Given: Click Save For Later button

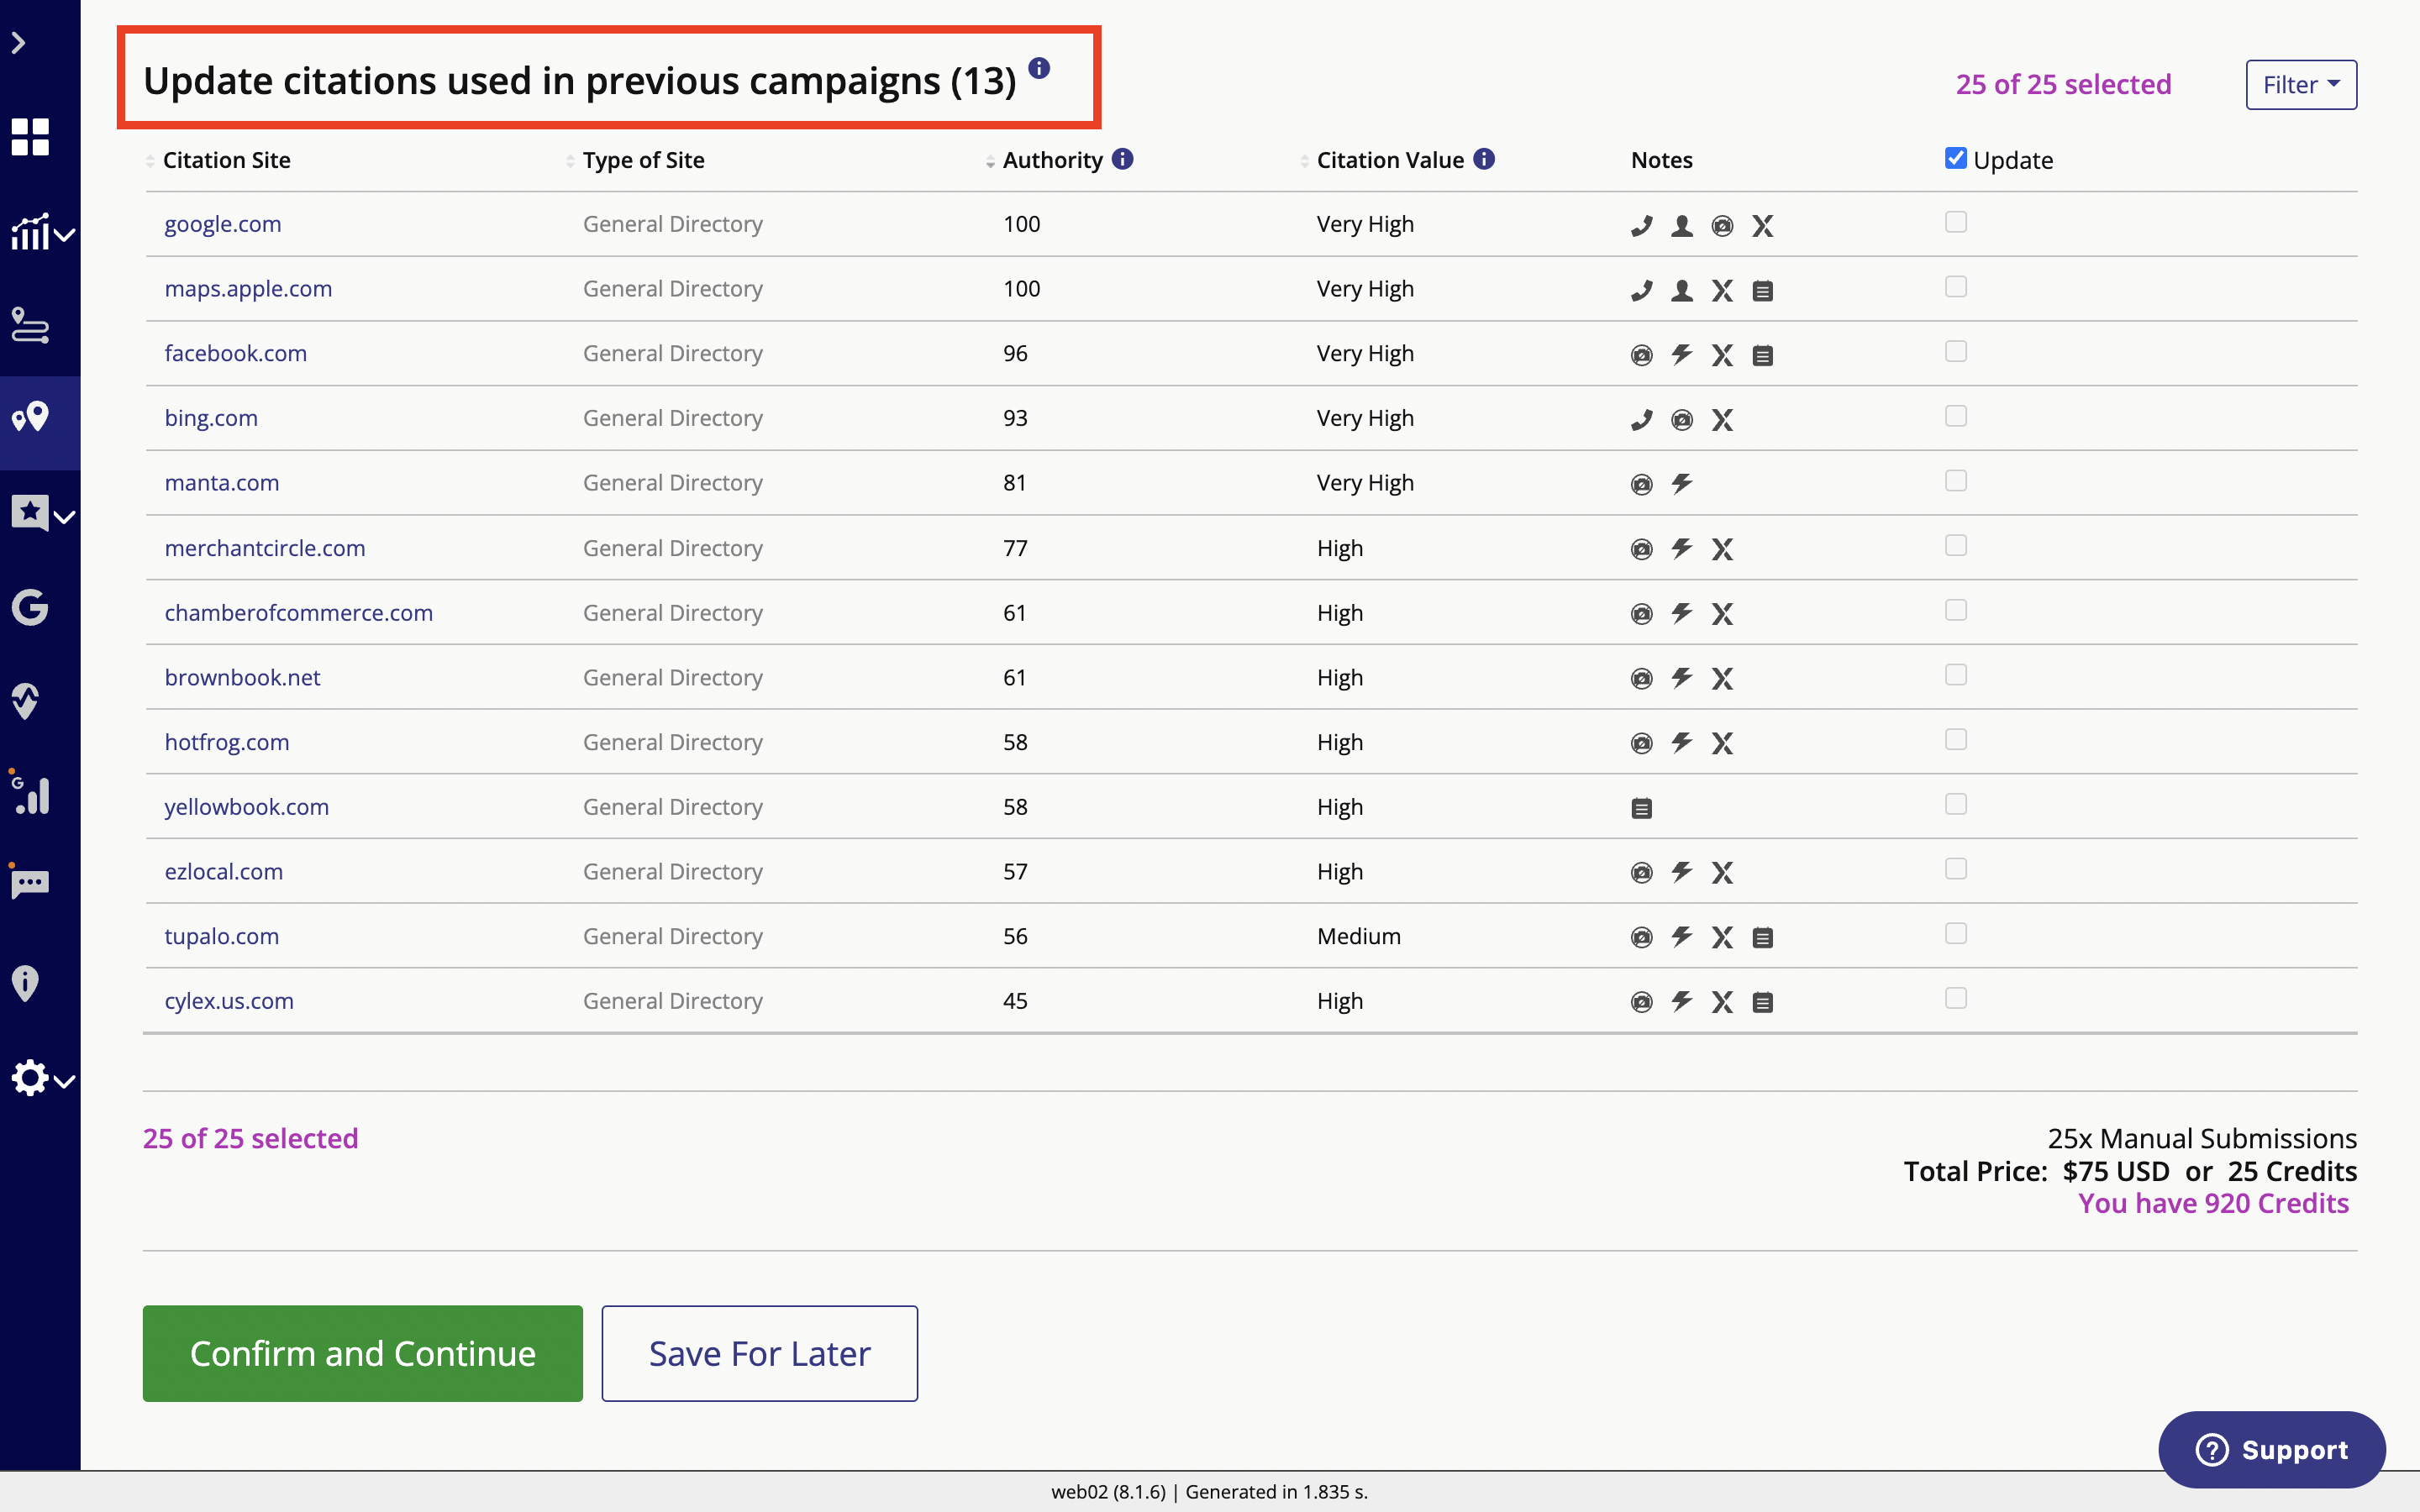Looking at the screenshot, I should [x=759, y=1353].
